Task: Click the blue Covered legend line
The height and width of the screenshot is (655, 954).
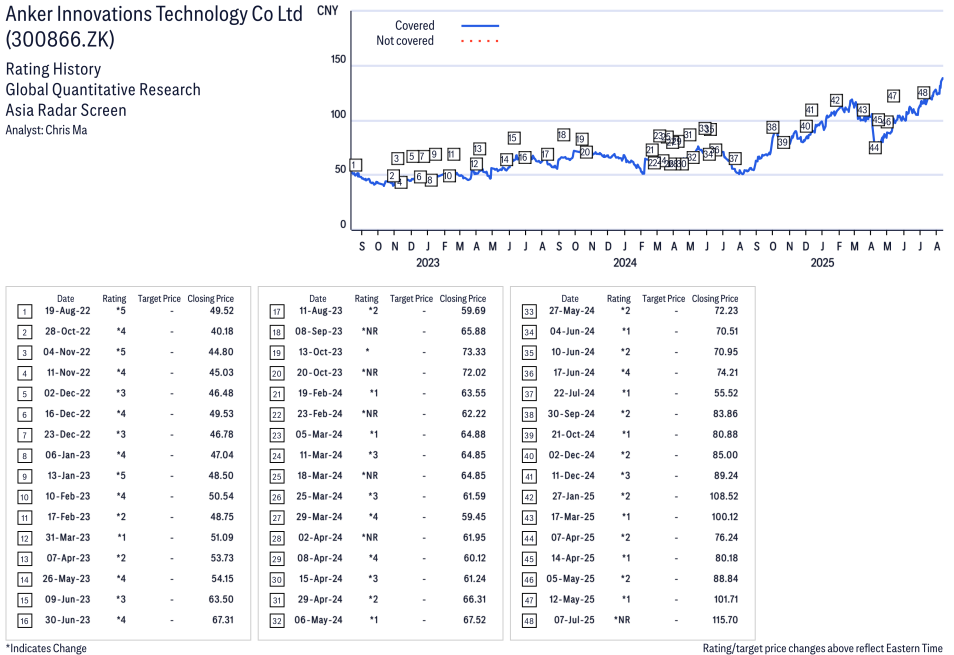Action: [x=480, y=26]
